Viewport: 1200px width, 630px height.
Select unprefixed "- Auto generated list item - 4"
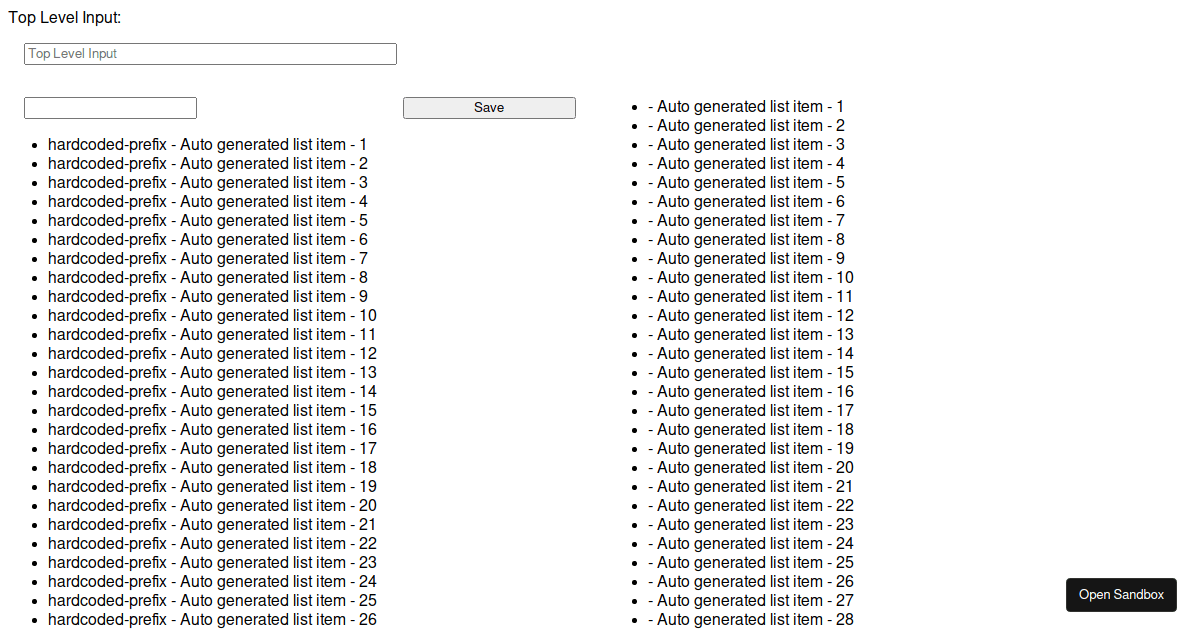click(746, 164)
